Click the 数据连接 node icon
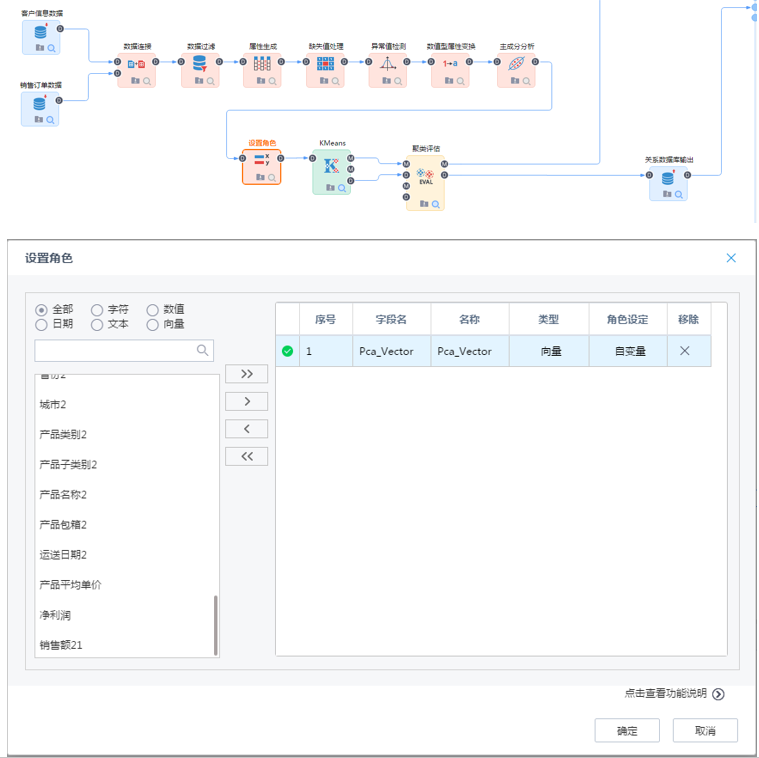Image resolution: width=759 pixels, height=758 pixels. point(137,64)
